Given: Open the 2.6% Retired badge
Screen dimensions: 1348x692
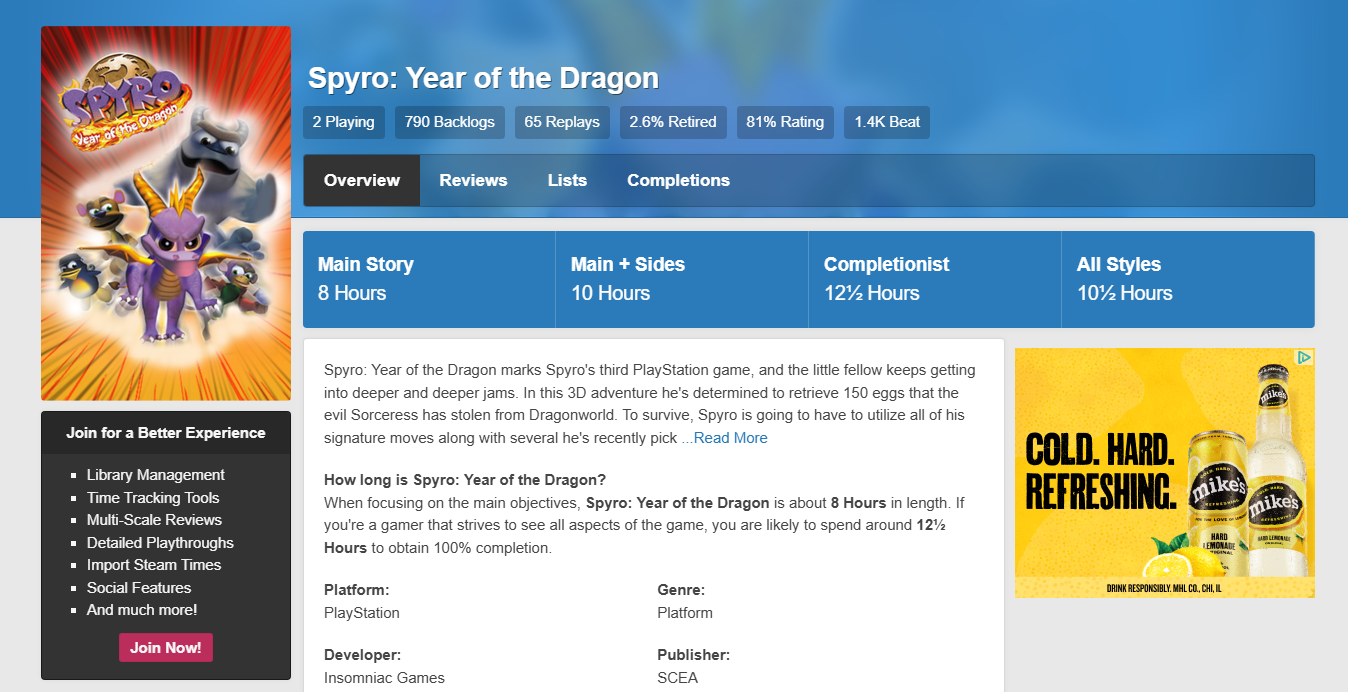Looking at the screenshot, I should (x=673, y=122).
